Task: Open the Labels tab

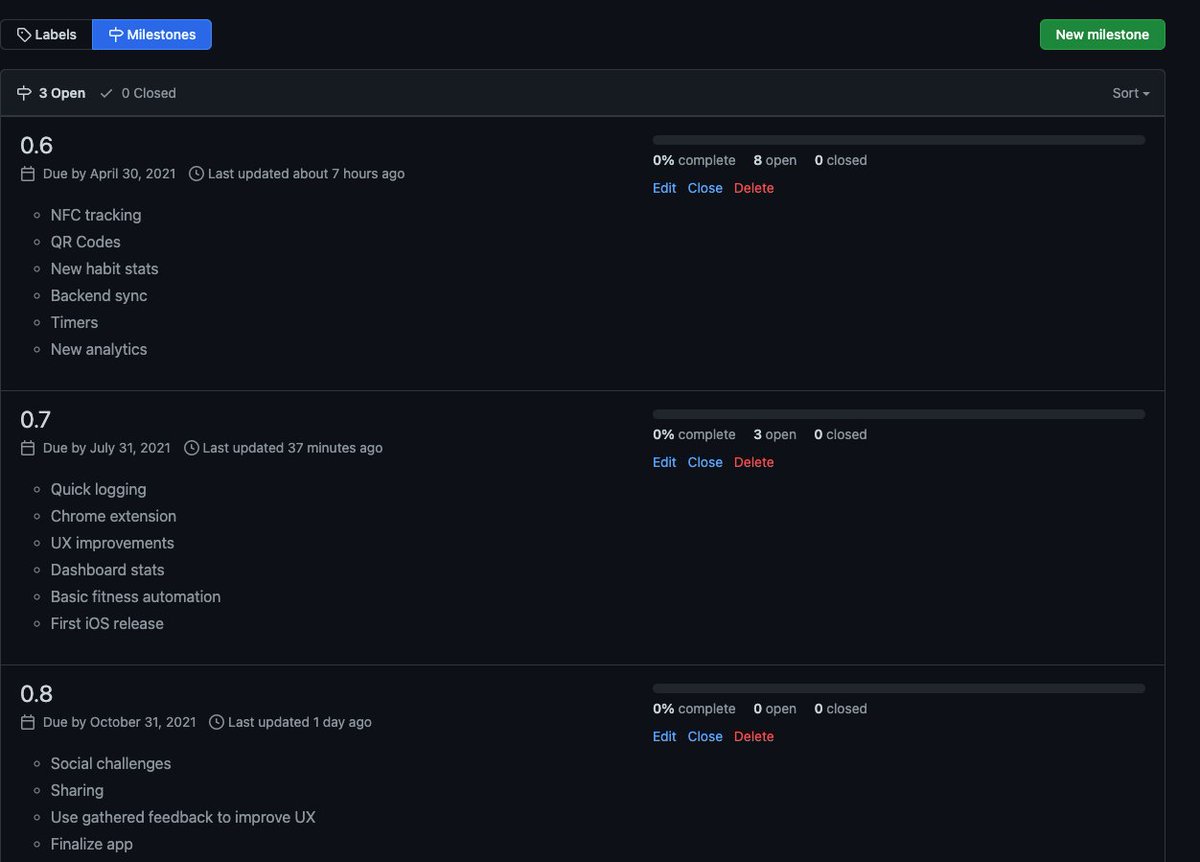Action: click(46, 34)
